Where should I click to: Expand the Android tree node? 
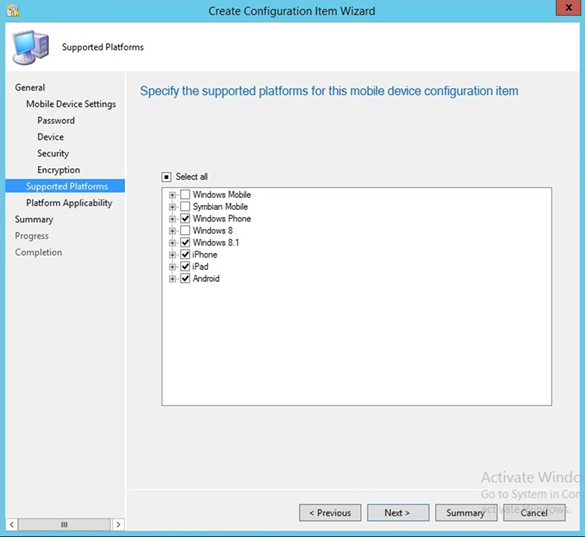(172, 279)
